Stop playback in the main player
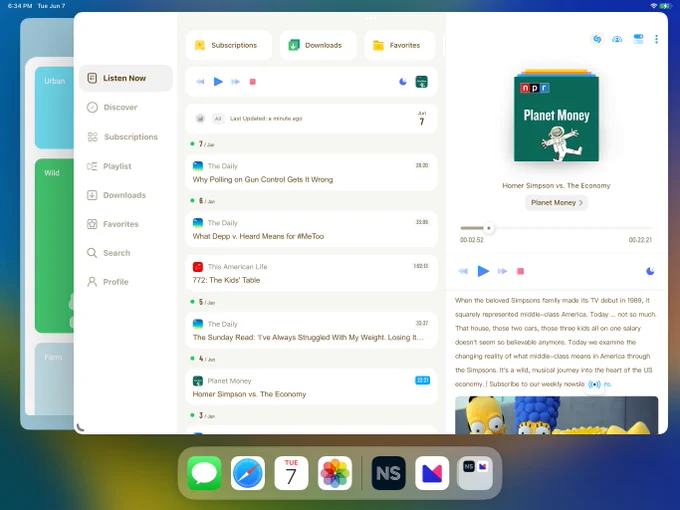The height and width of the screenshot is (510, 680). point(520,271)
